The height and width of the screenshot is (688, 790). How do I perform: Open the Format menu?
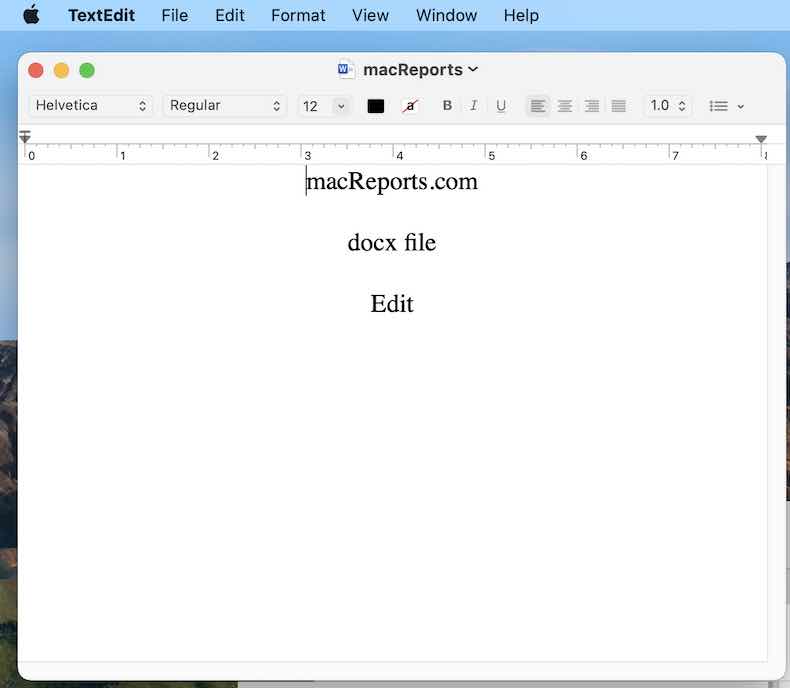298,15
